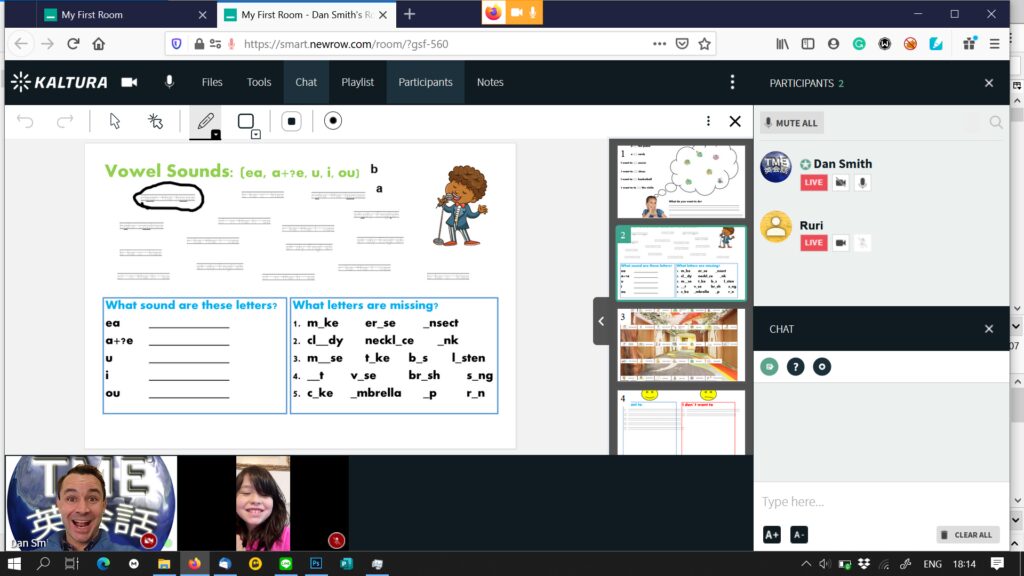Switch to the Playlist tab

coord(357,82)
